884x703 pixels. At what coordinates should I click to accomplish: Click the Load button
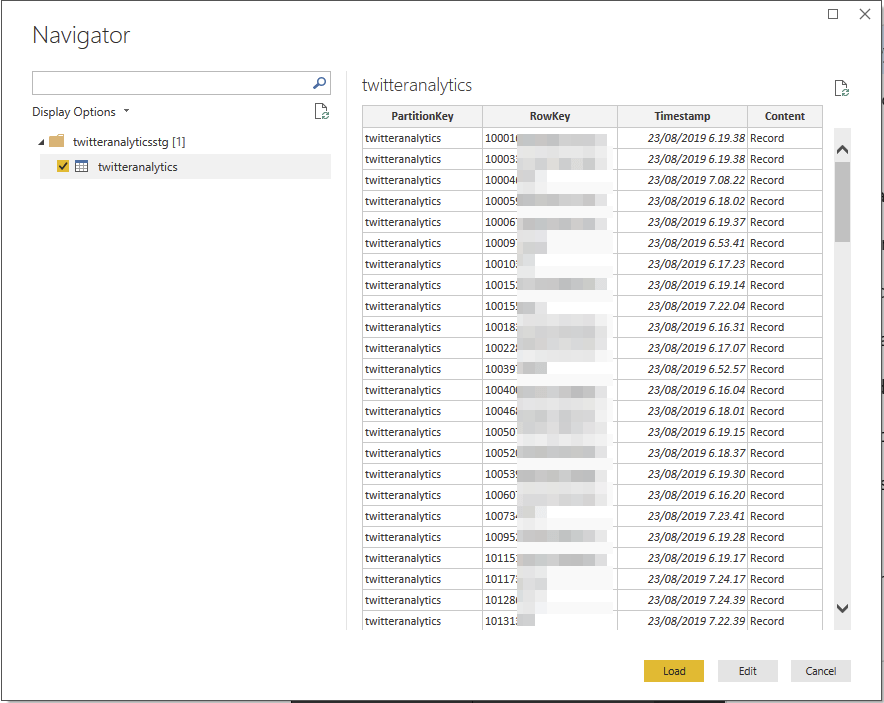tap(674, 671)
